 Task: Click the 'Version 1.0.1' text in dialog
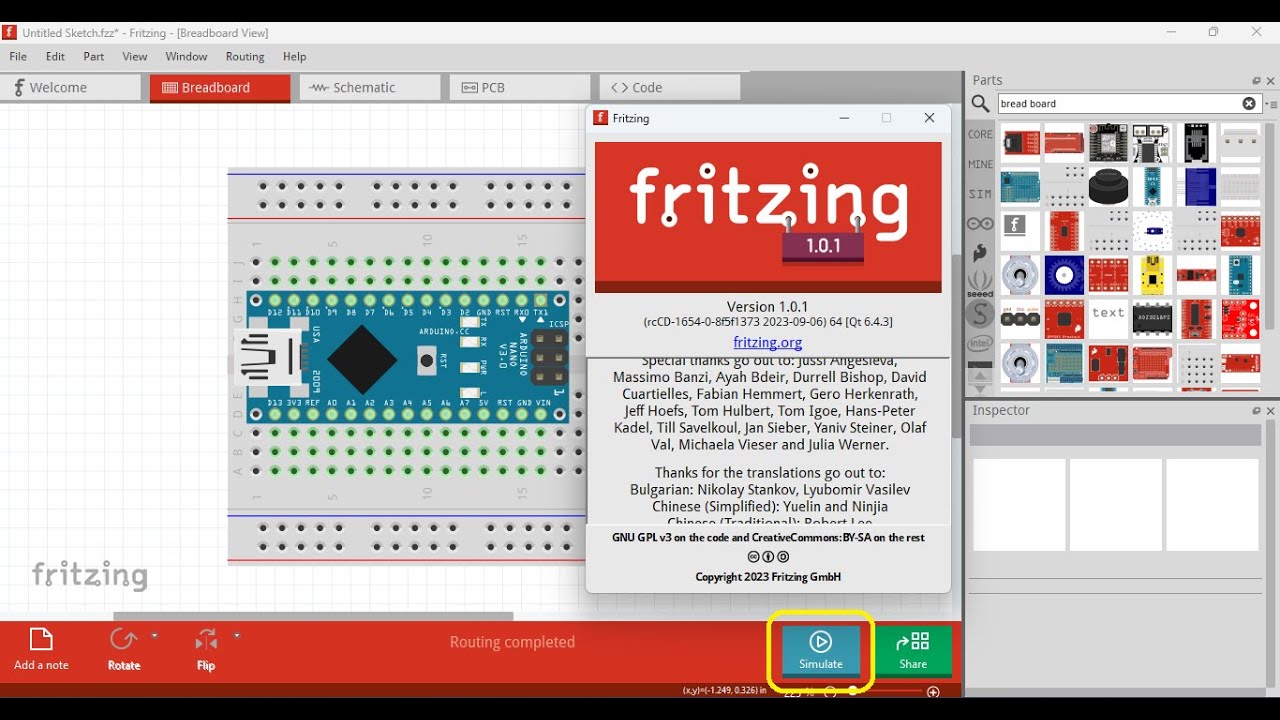coord(768,307)
